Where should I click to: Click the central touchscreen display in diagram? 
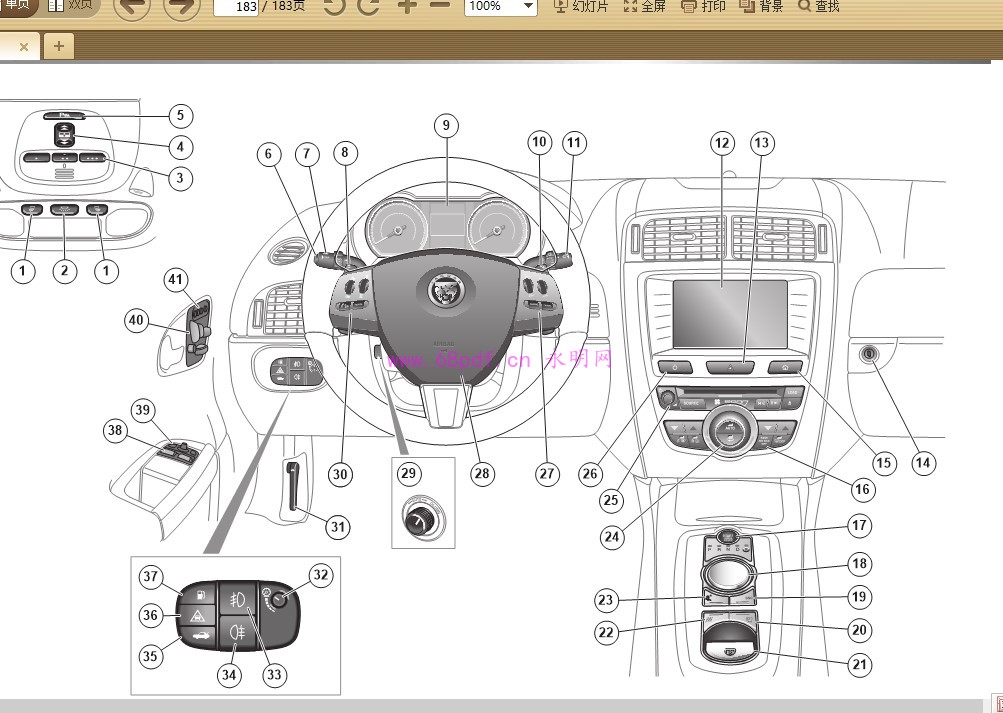tap(730, 314)
